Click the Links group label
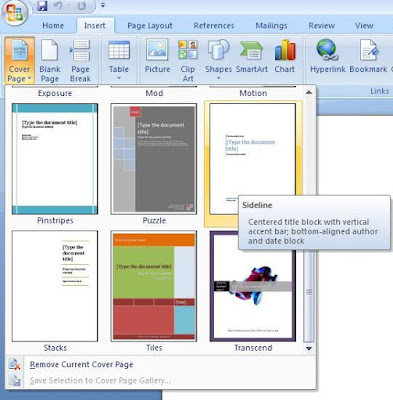 tap(379, 91)
